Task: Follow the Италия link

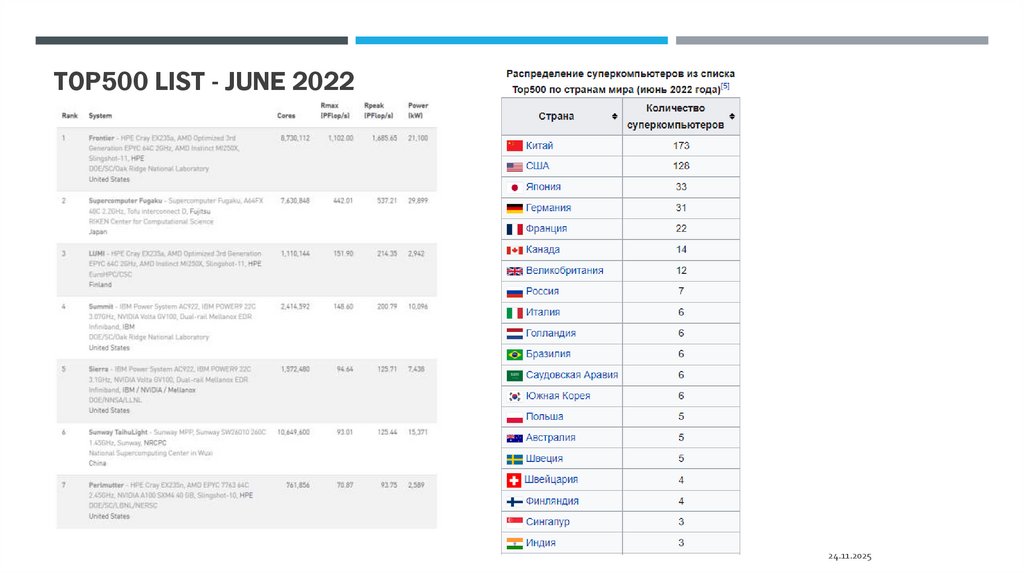Action: pos(543,312)
